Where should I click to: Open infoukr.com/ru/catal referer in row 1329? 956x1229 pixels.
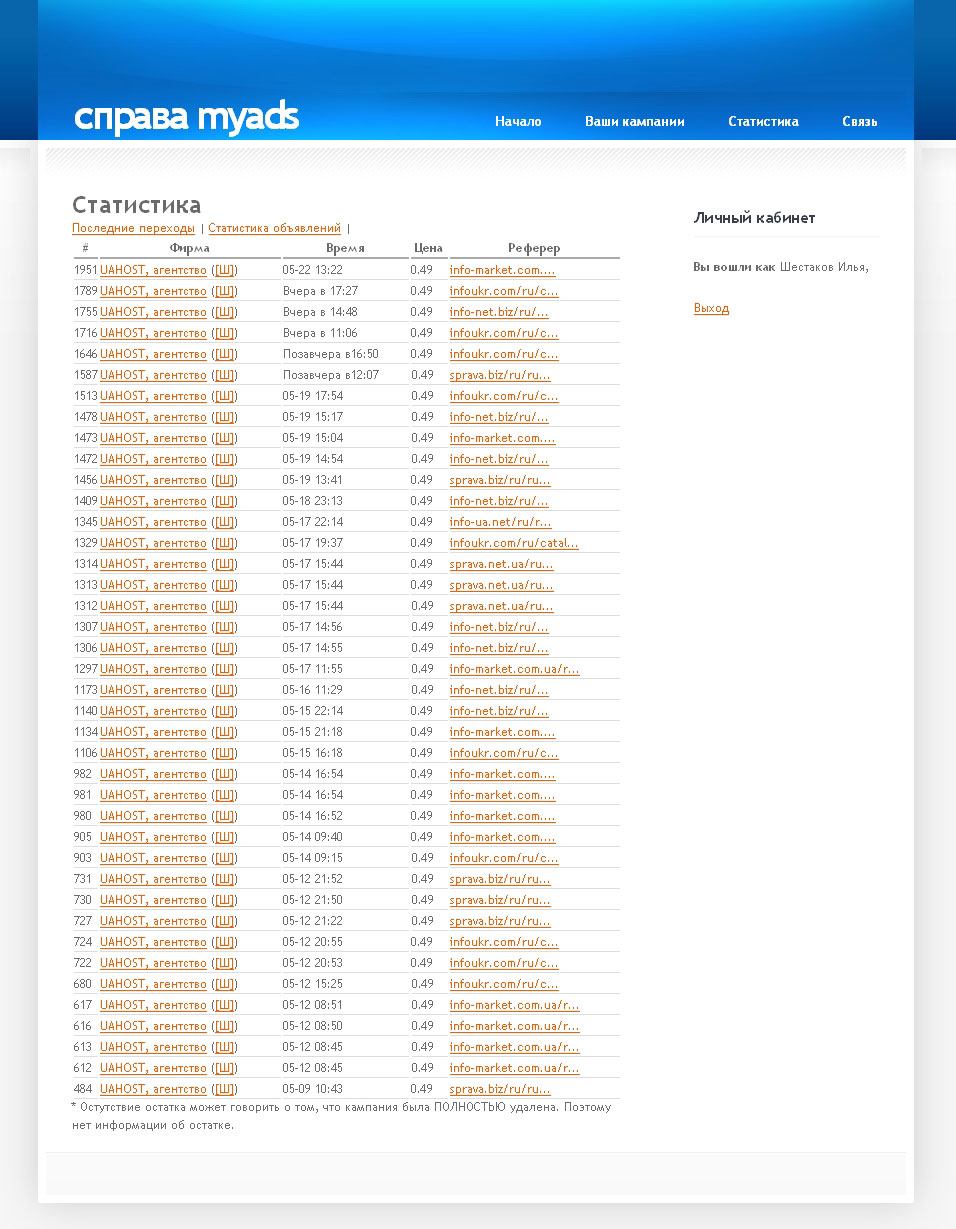tap(514, 543)
